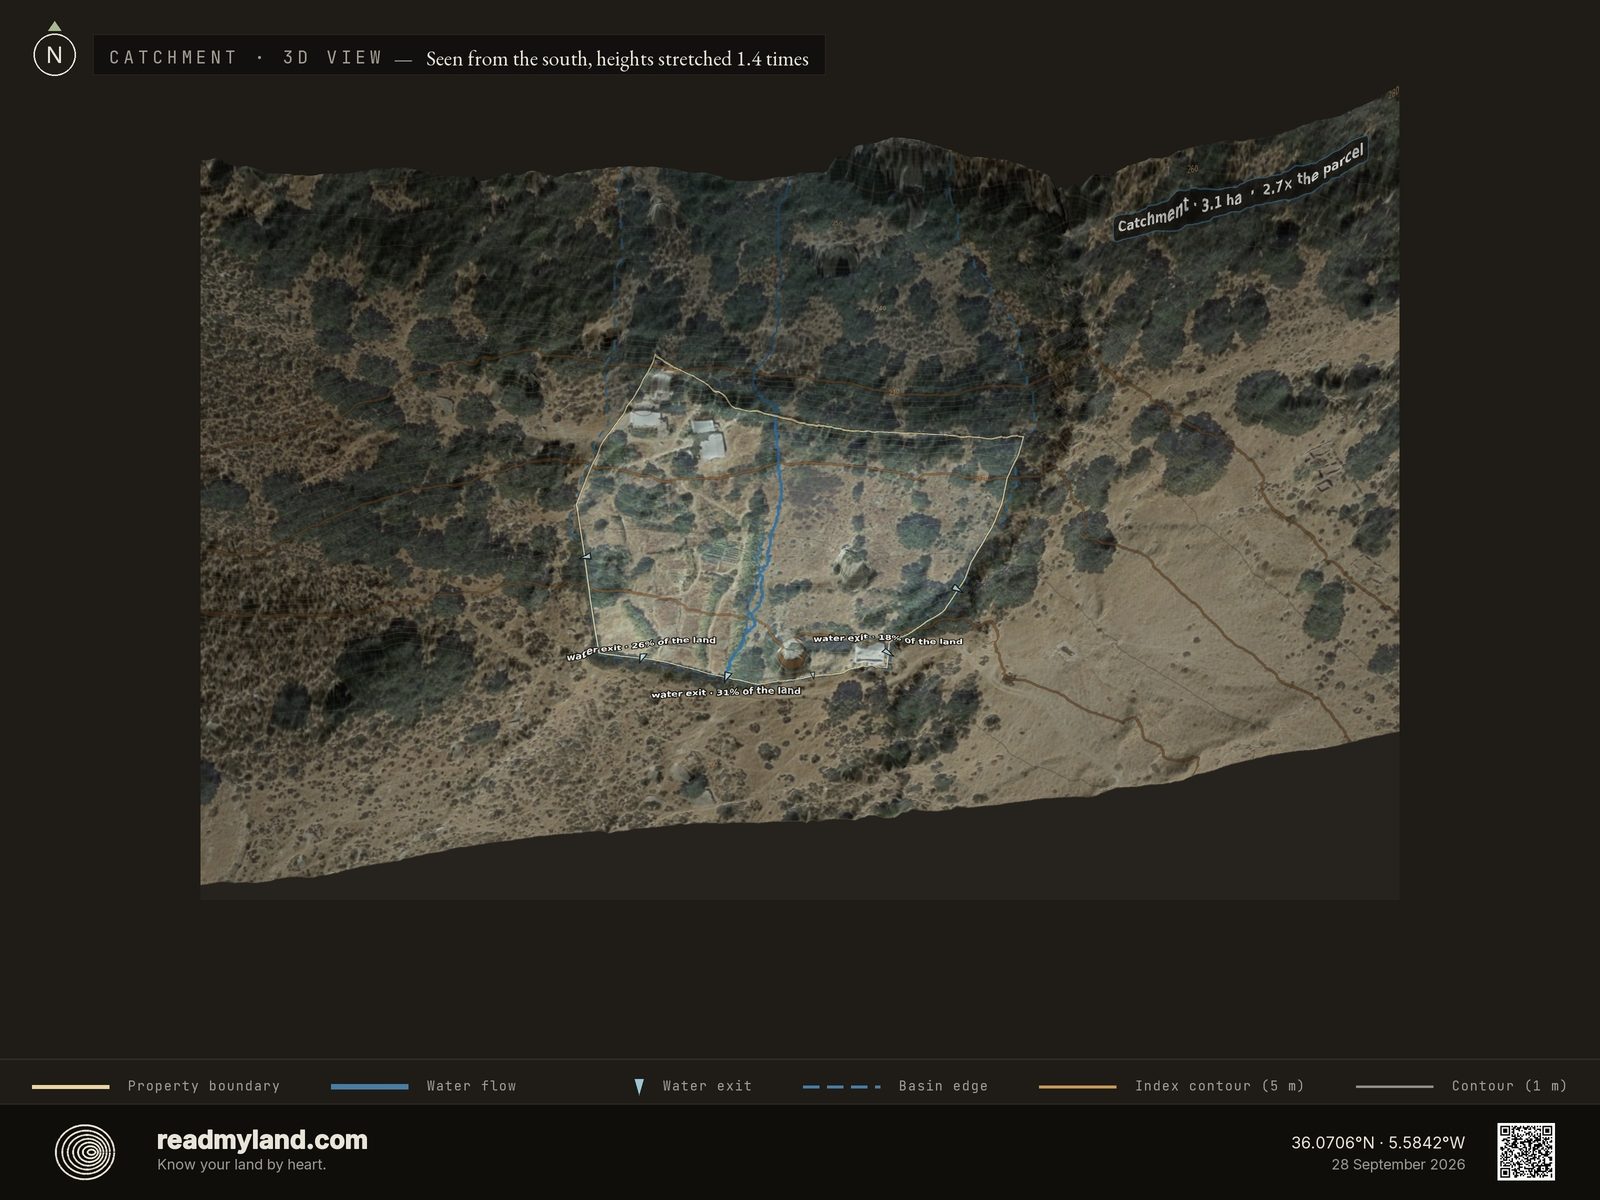Image resolution: width=1600 pixels, height=1200 pixels.
Task: Click the 'Water exit' legend label
Action: coord(707,1086)
